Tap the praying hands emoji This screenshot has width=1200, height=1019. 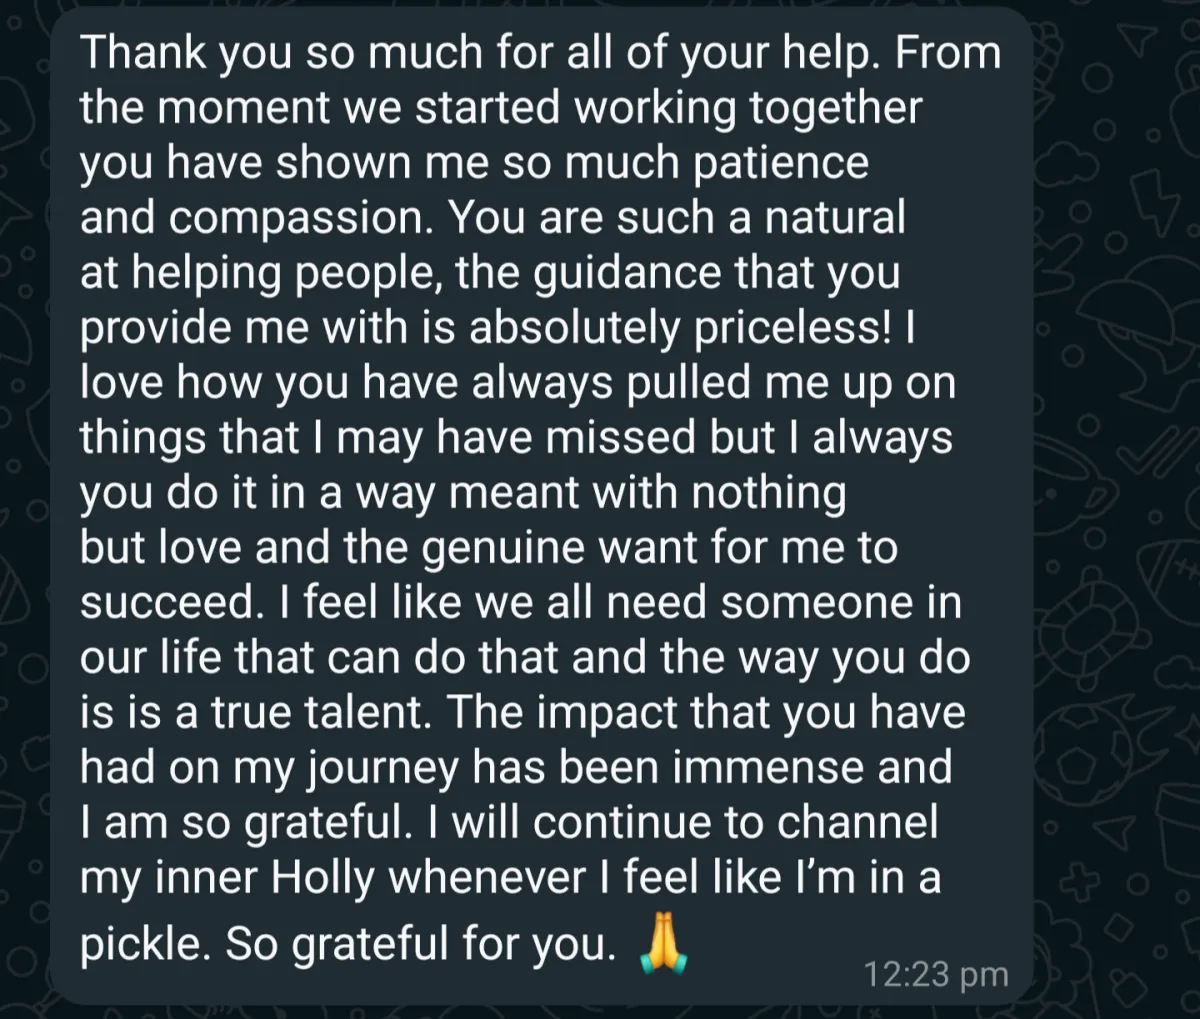[662, 943]
